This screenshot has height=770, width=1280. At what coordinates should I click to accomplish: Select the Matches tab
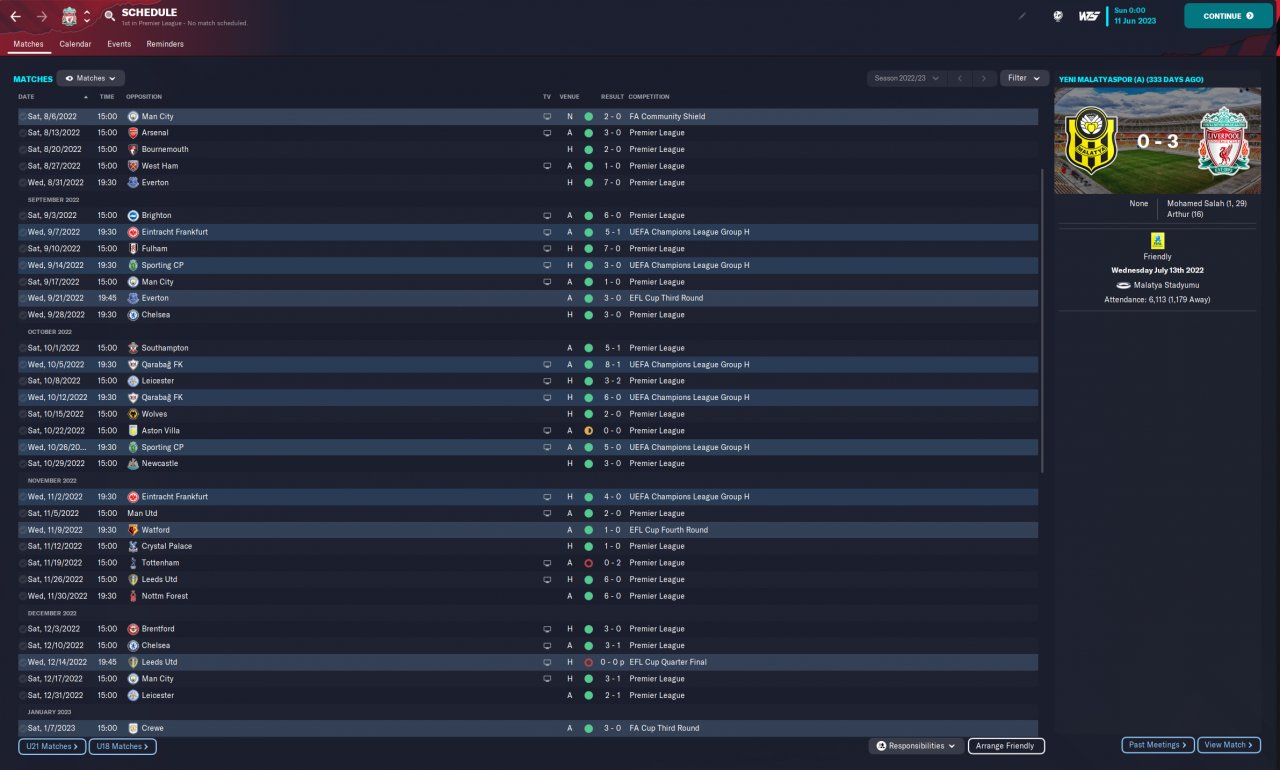point(28,44)
